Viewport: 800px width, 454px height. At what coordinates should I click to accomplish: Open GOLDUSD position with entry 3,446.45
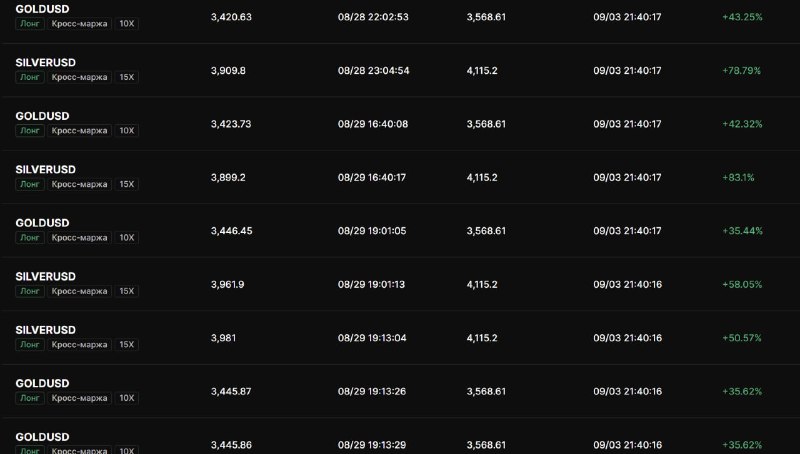pyautogui.click(x=400, y=231)
